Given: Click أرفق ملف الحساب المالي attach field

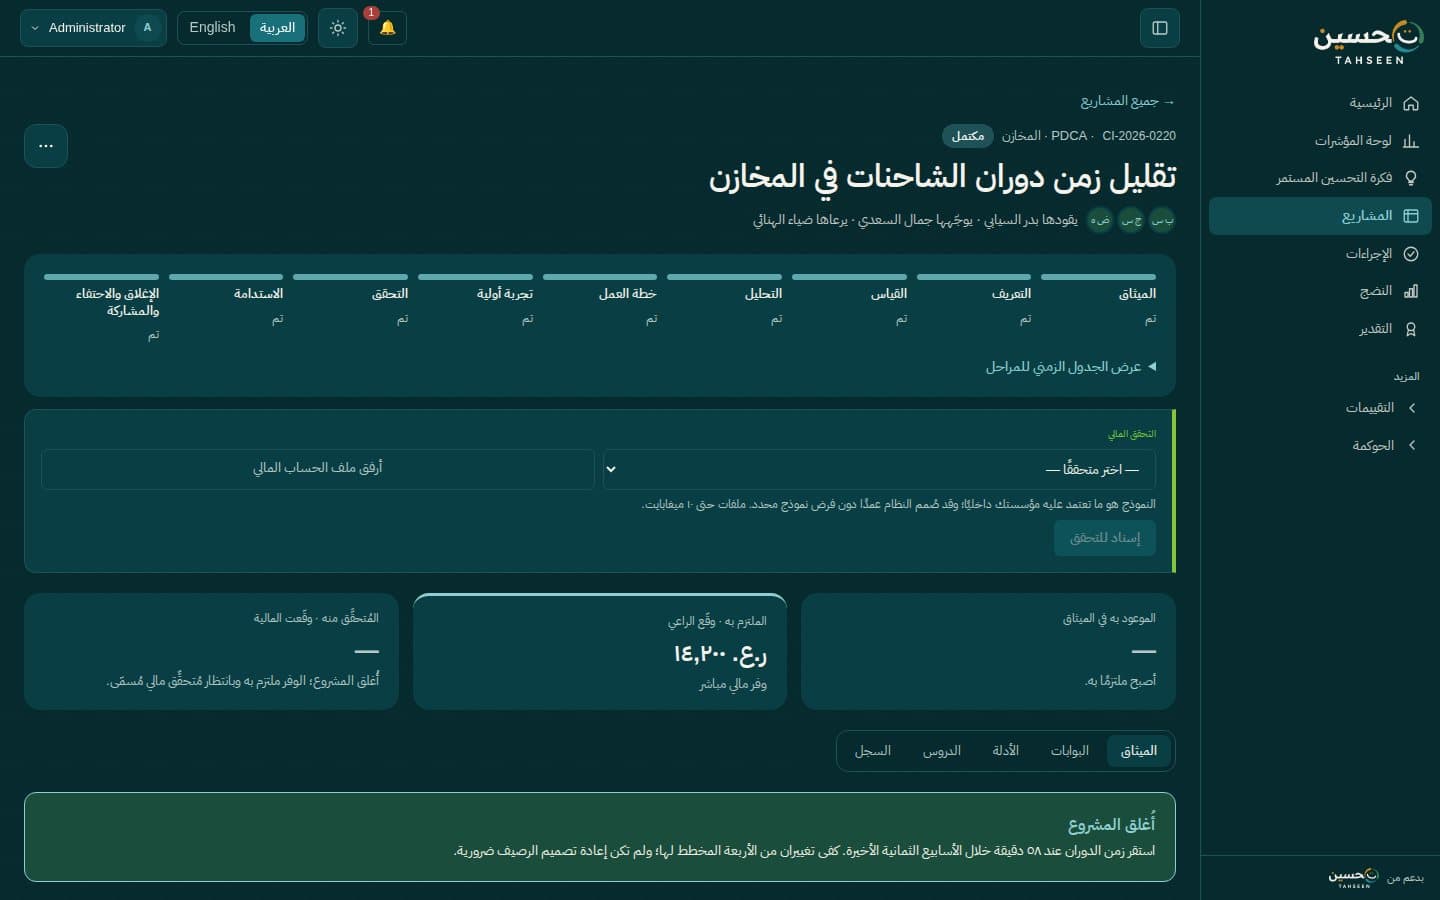Looking at the screenshot, I should pyautogui.click(x=318, y=468).
